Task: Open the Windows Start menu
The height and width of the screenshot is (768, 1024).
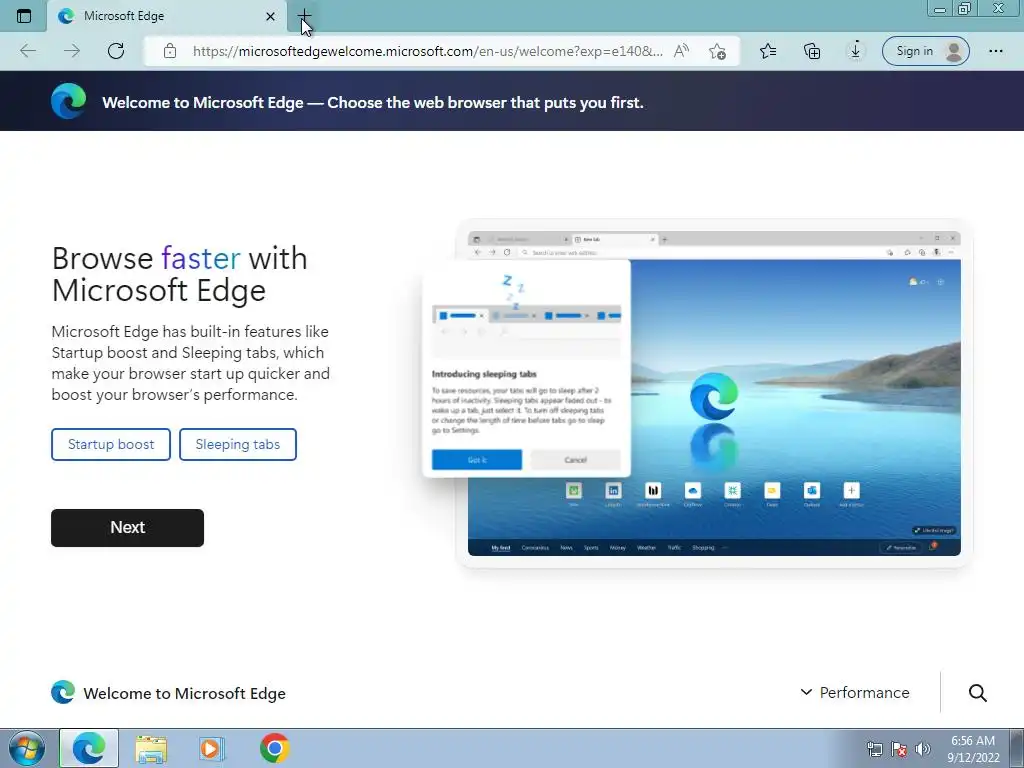Action: click(27, 748)
